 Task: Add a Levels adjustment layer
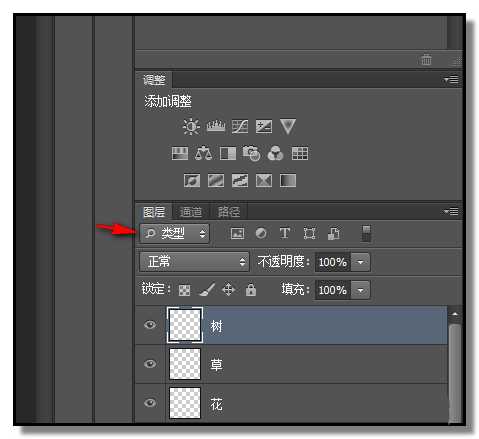click(216, 127)
